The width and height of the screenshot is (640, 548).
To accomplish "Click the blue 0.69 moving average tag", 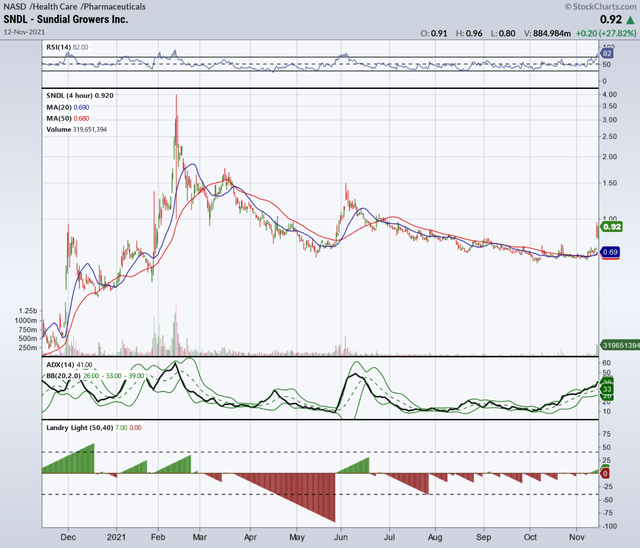I will (x=610, y=252).
